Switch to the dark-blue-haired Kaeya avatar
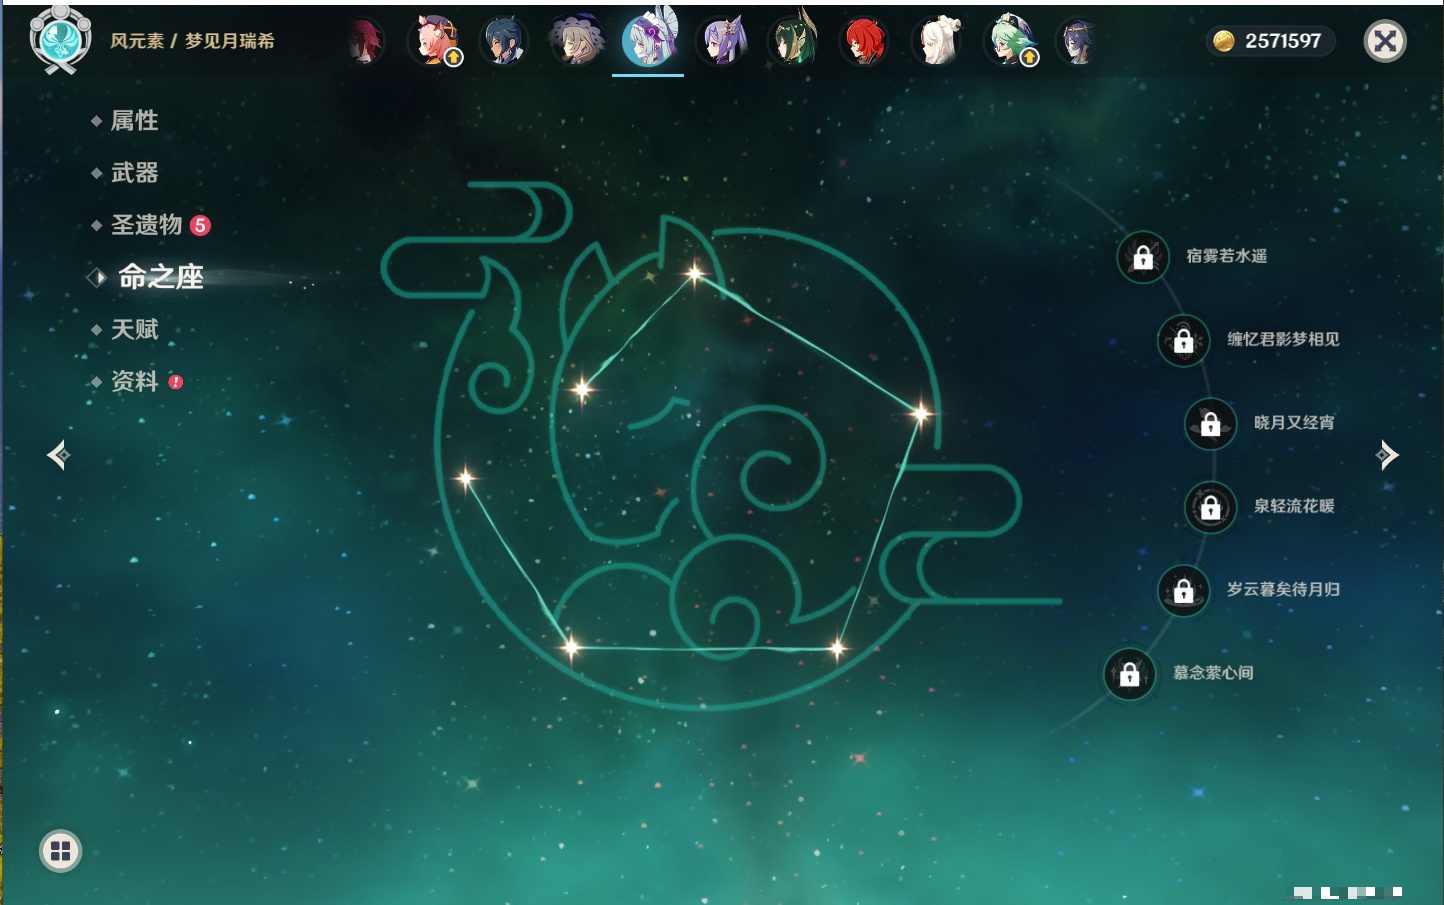 [x=505, y=41]
